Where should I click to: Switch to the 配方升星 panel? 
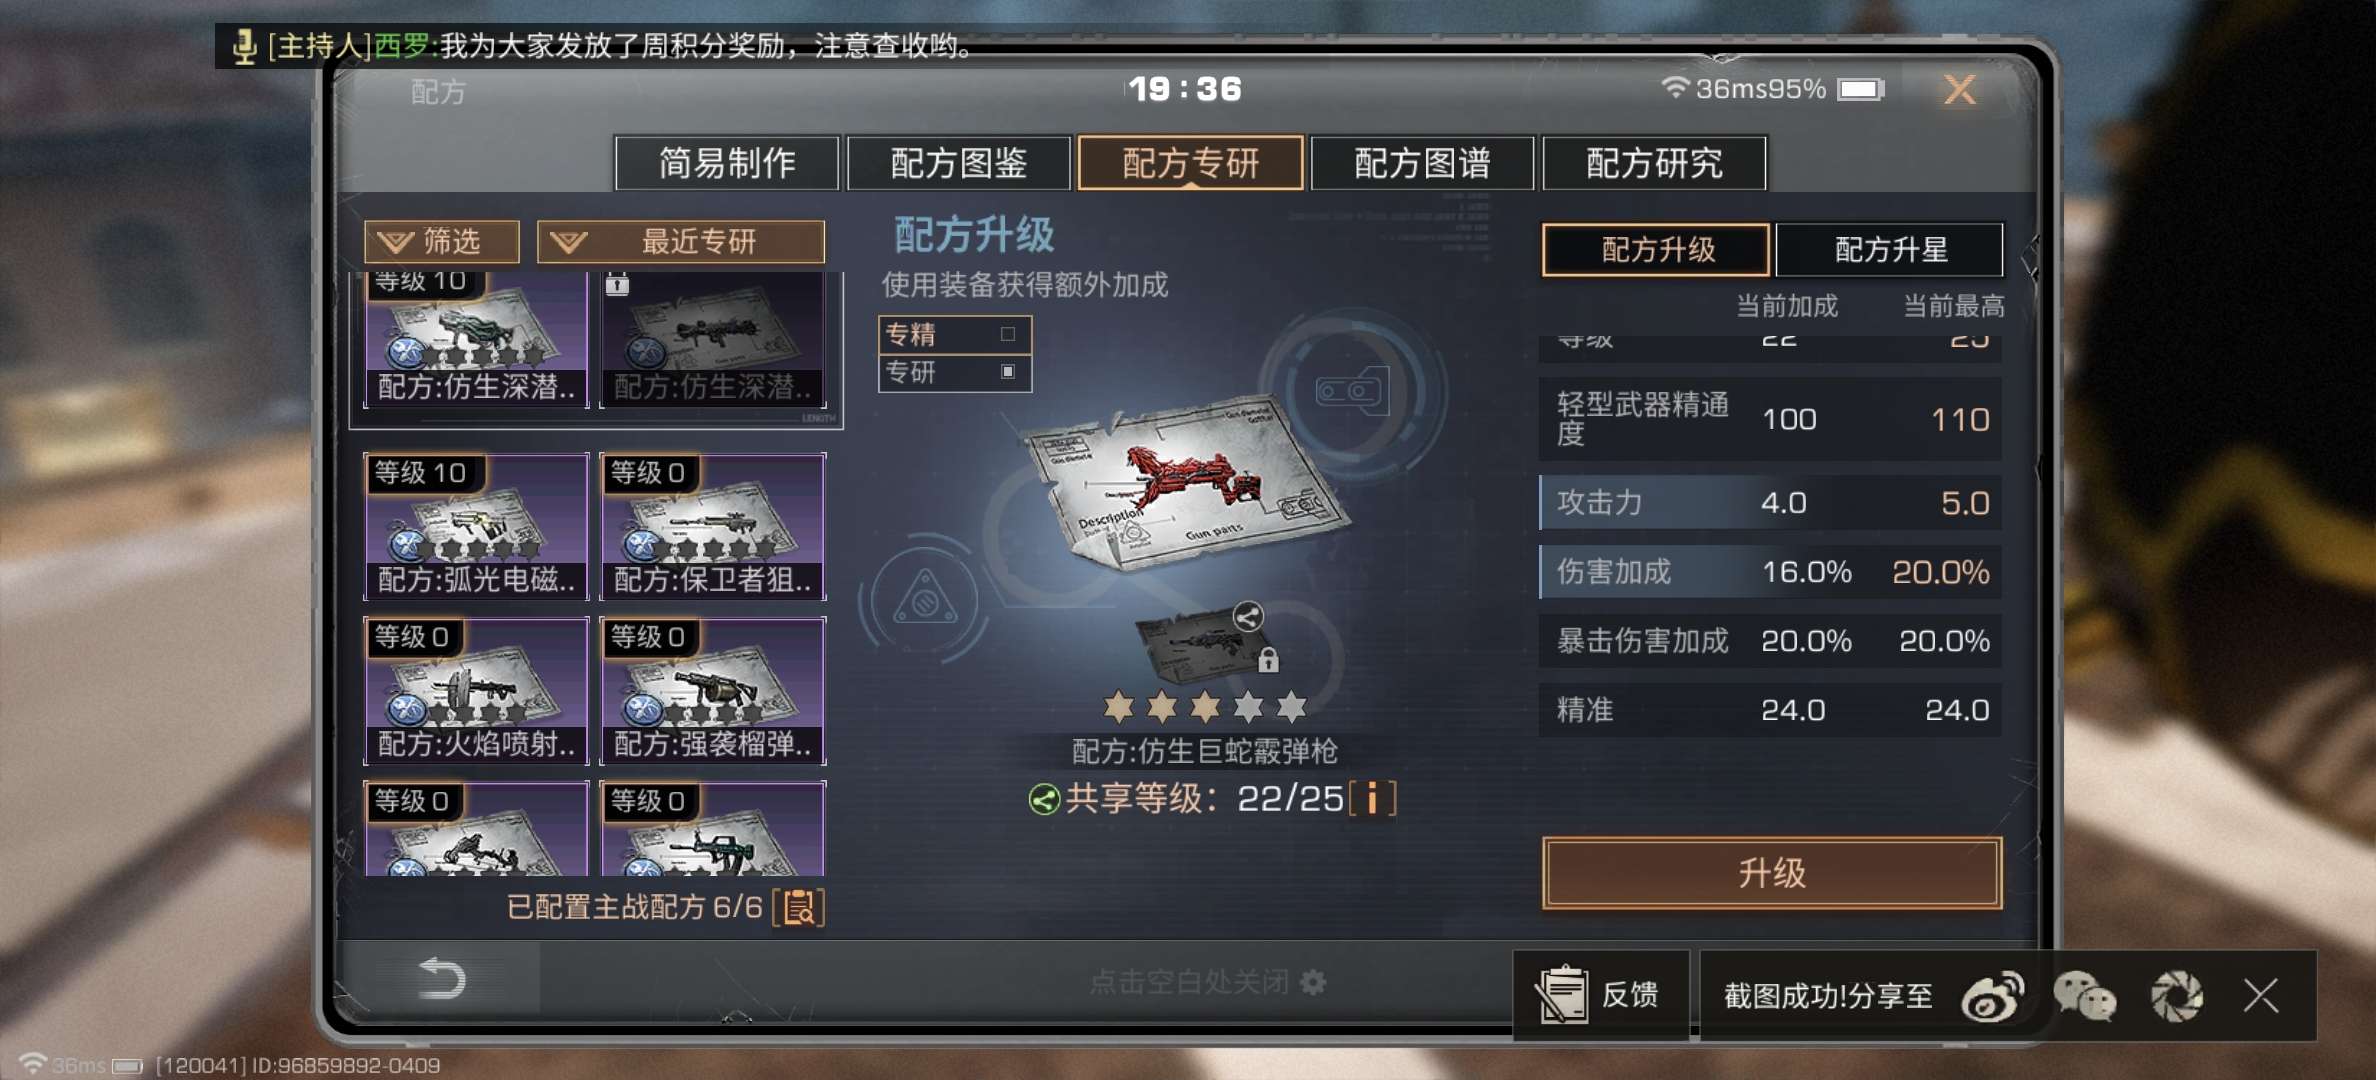tap(1890, 249)
